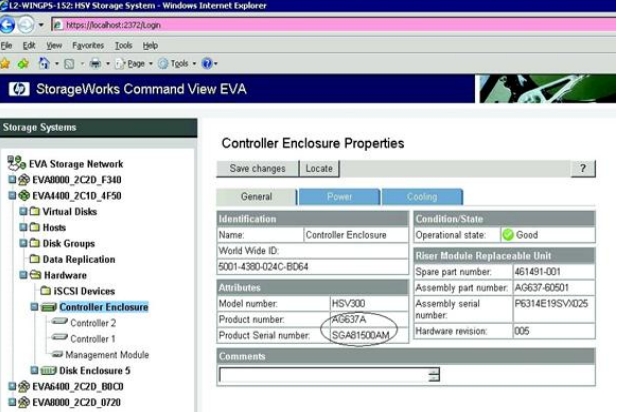Image resolution: width=617 pixels, height=412 pixels.
Task: Open the Help menu
Action: click(x=150, y=46)
